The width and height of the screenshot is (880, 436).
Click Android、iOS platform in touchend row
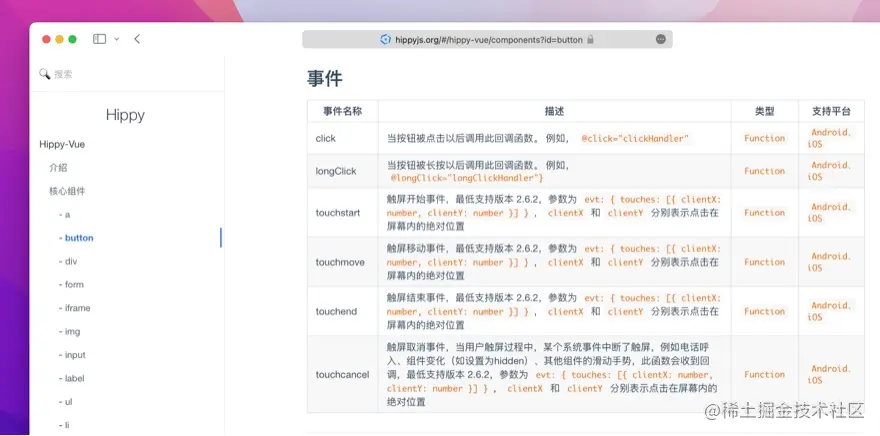(x=831, y=311)
